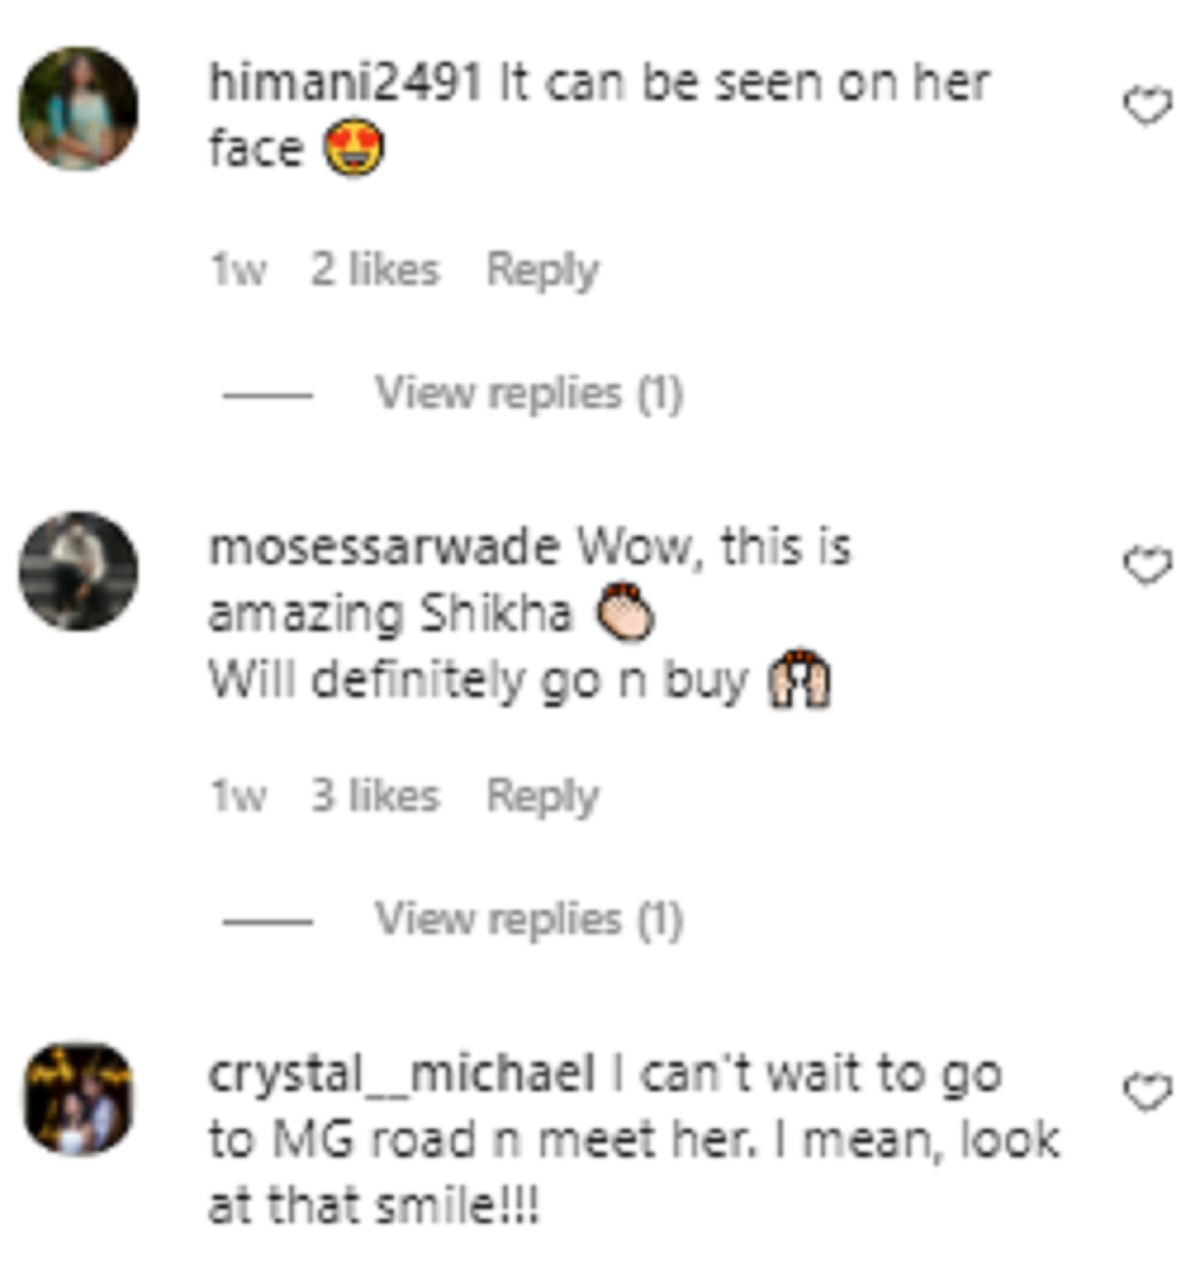The height and width of the screenshot is (1285, 1200).
Task: Expand View replies under mosessarwade's comment
Action: pos(529,920)
